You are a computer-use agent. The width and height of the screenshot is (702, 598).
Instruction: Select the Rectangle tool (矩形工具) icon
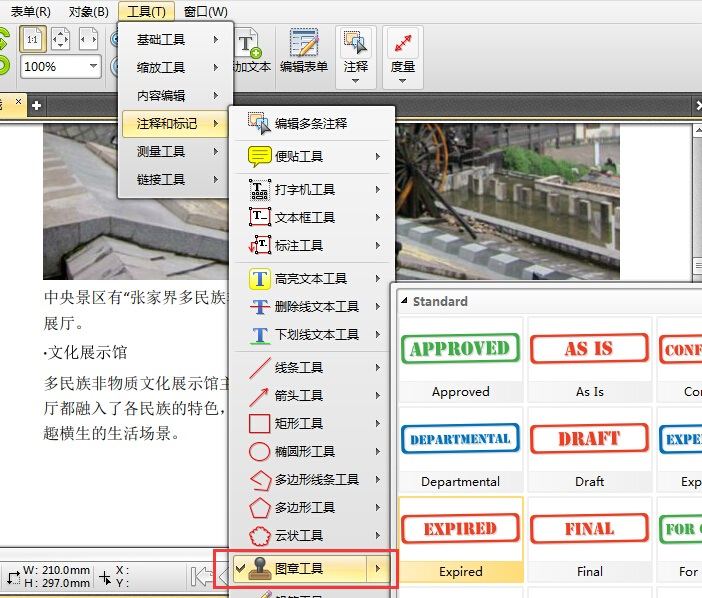(259, 423)
